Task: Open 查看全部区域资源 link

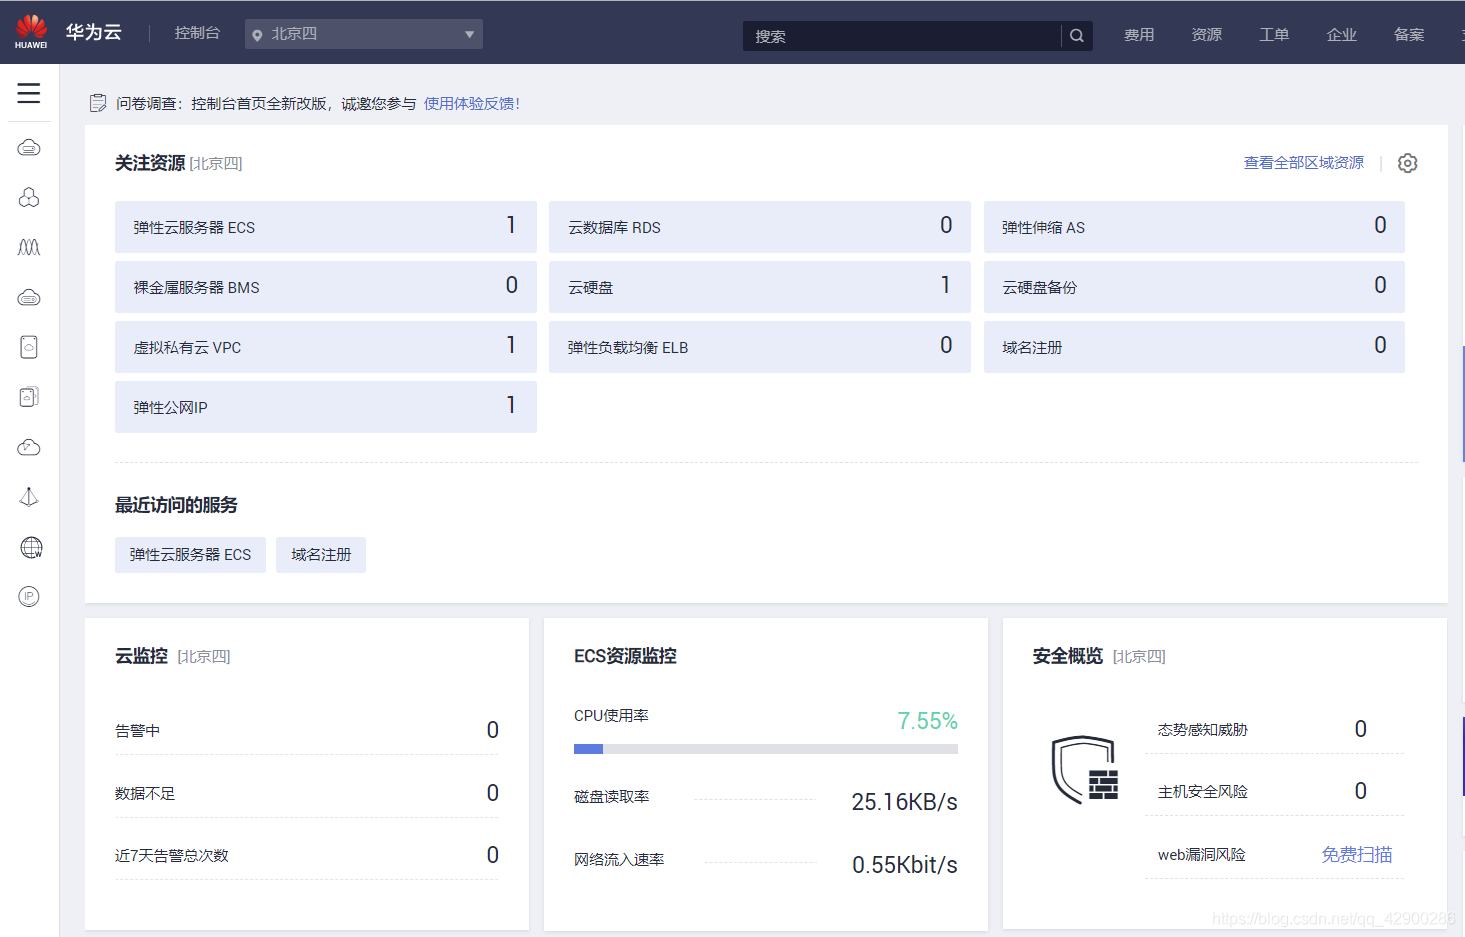Action: point(1303,162)
